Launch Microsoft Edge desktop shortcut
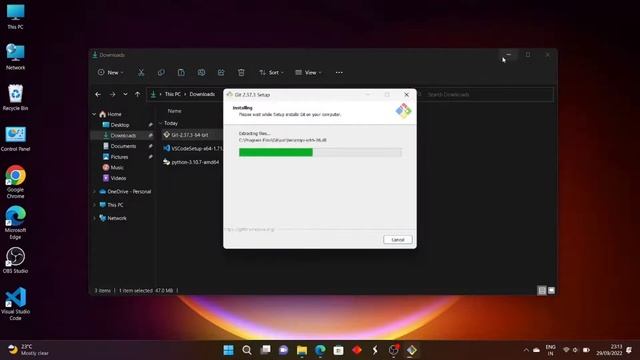The height and width of the screenshot is (360, 640). pos(15,222)
